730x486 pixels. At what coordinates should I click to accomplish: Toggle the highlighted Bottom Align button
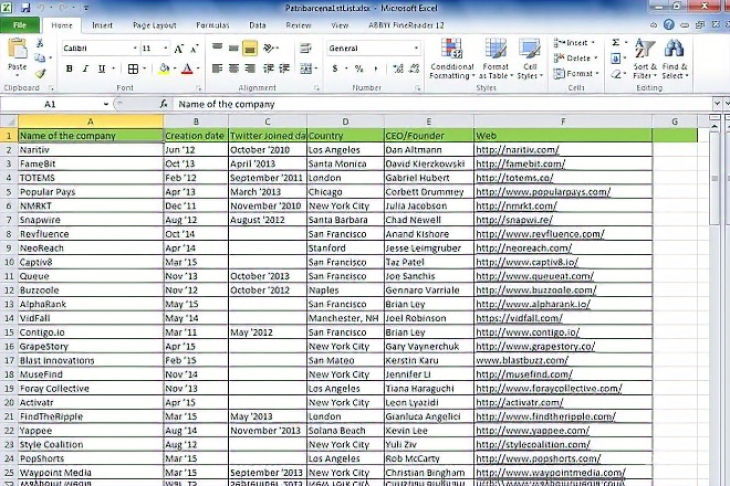pyautogui.click(x=250, y=48)
